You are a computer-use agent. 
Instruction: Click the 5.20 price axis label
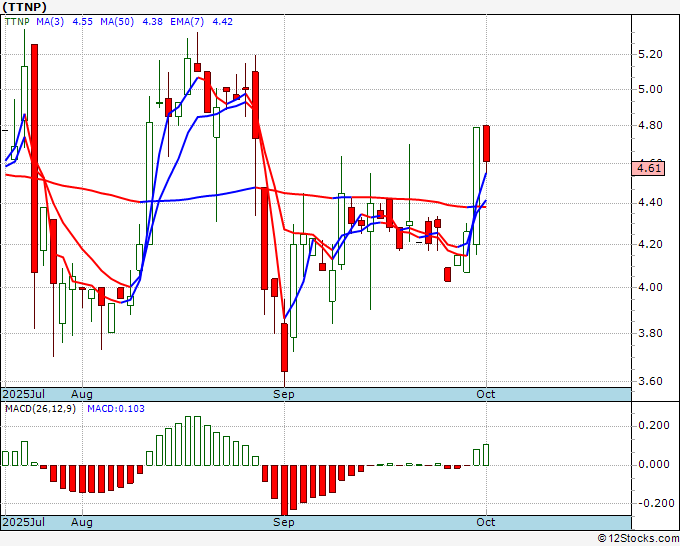[651, 55]
